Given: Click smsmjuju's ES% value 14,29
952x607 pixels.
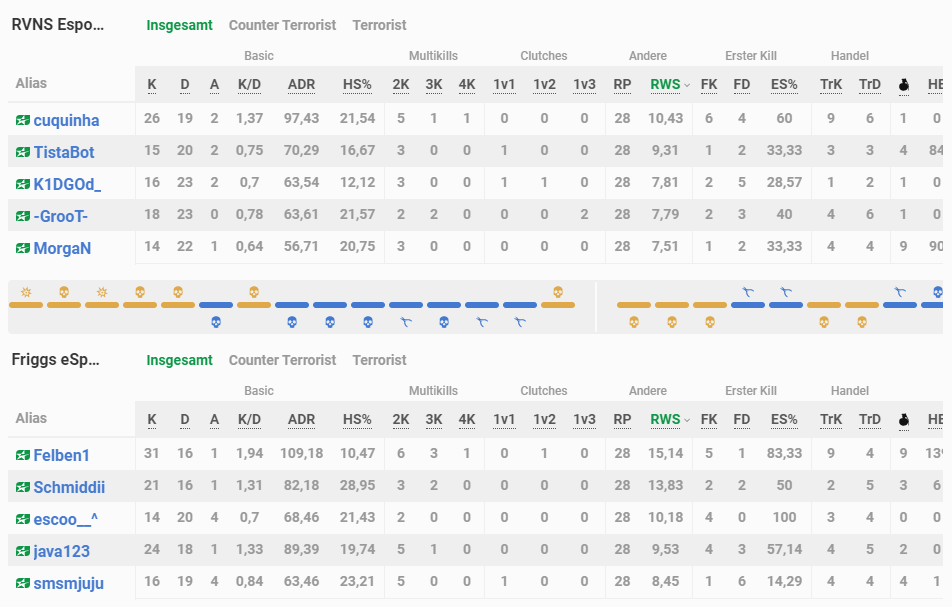Looking at the screenshot, I should point(784,582).
